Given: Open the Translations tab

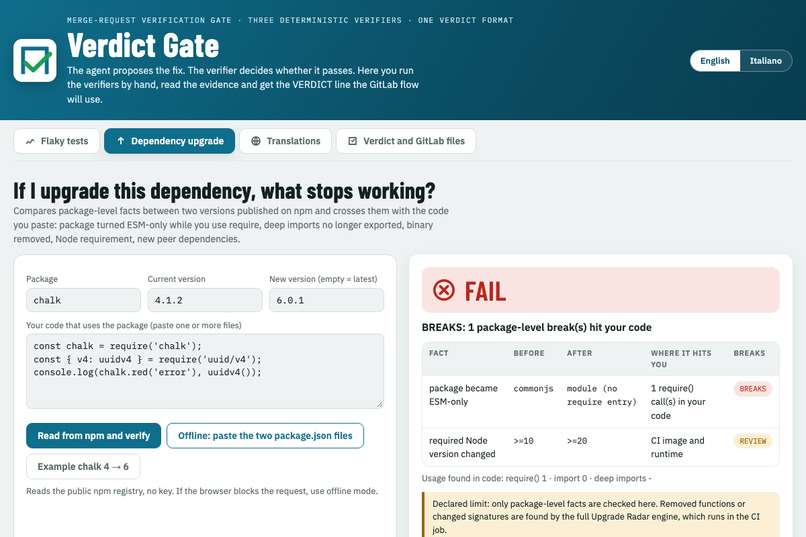Looking at the screenshot, I should point(285,141).
